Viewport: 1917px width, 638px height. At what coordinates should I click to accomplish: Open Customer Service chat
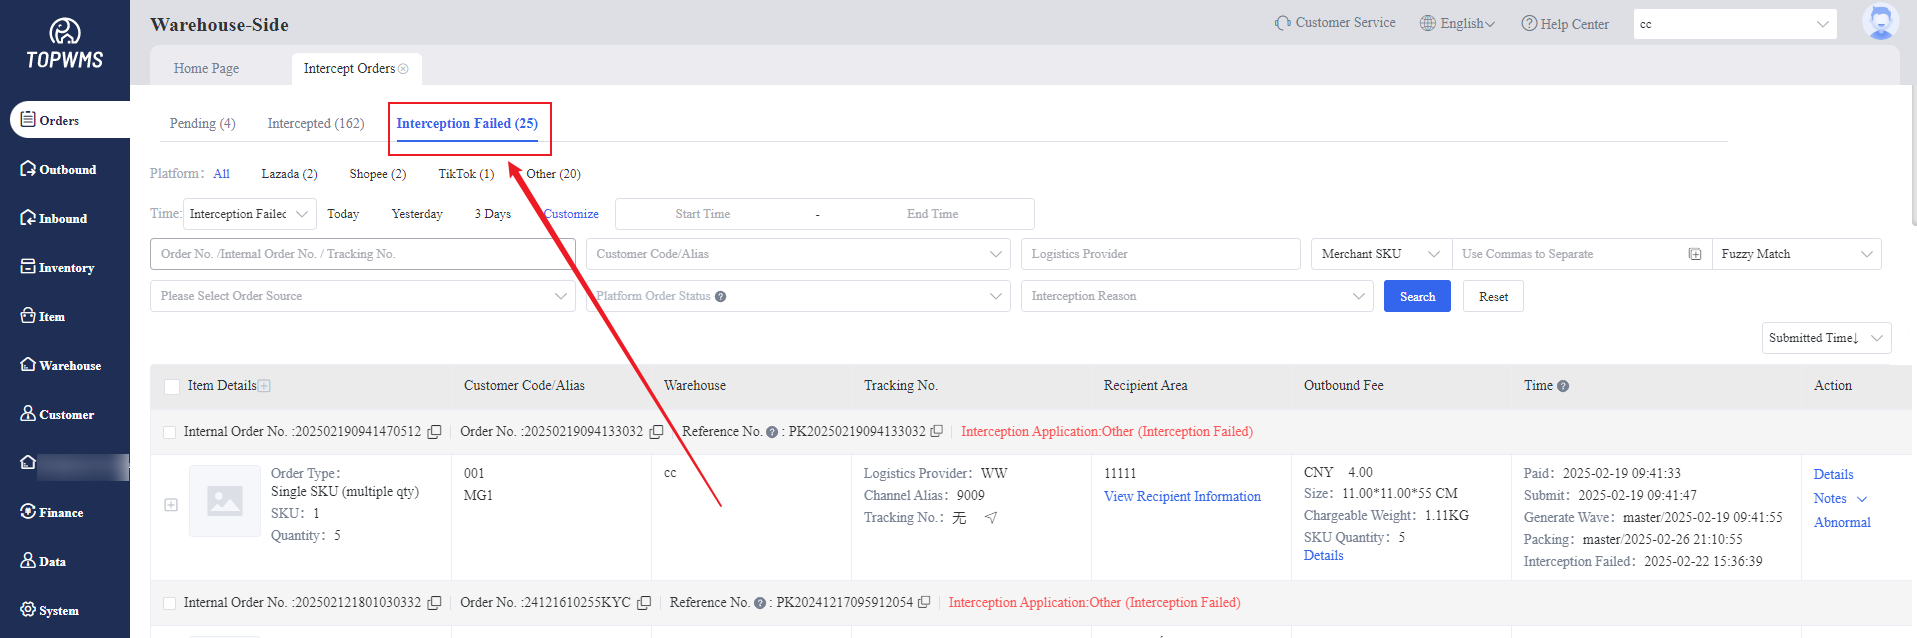[x=1335, y=23]
